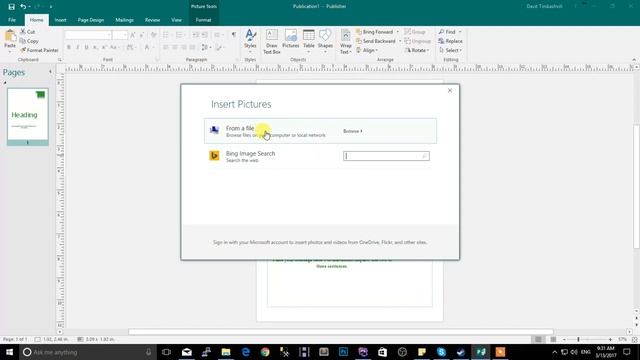640x360 pixels.
Task: Open the Browse dropdown for From a file
Action: coord(353,131)
